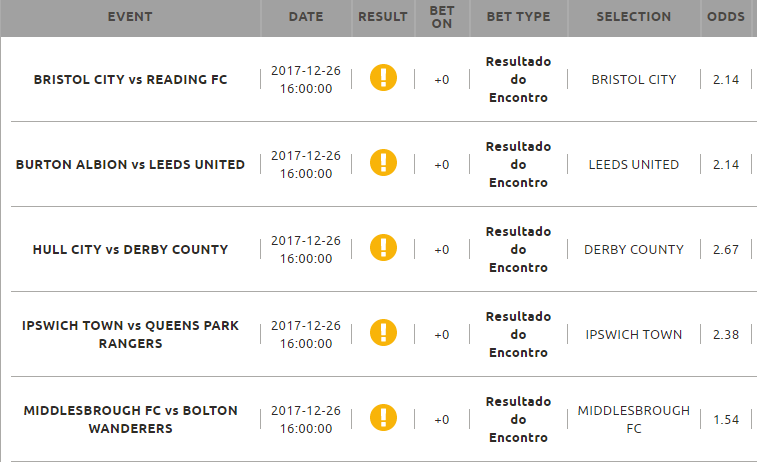Click the pending icon in the Ipswich Town row
The image size is (757, 462).
[383, 333]
